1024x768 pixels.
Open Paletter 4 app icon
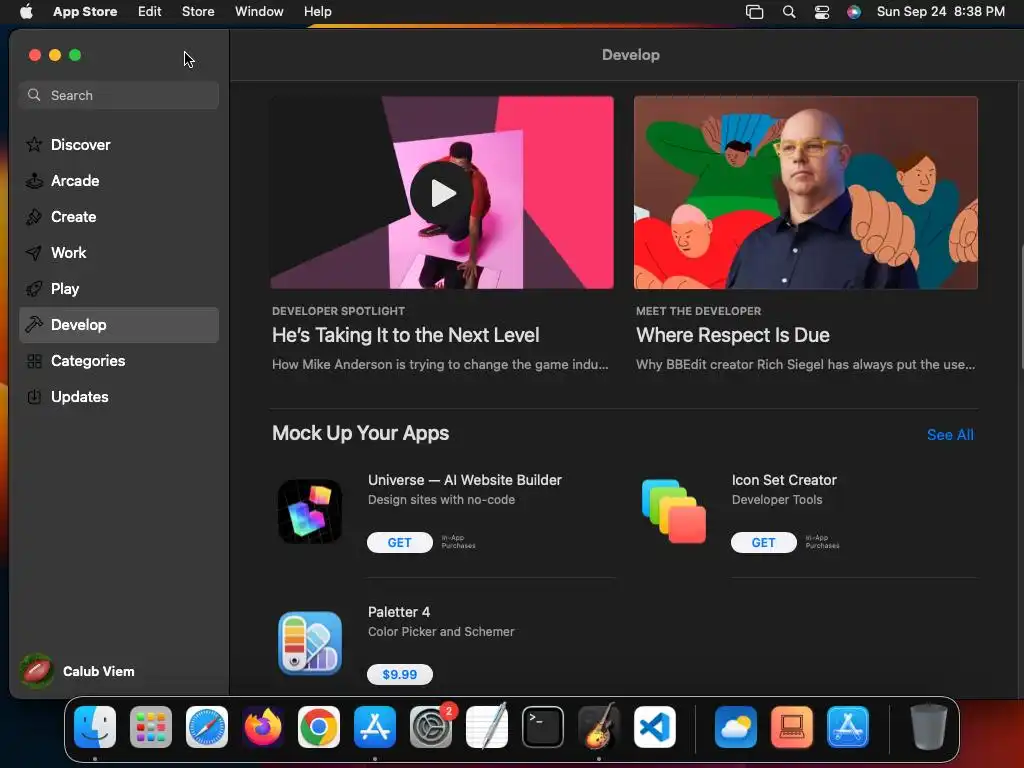pyautogui.click(x=310, y=643)
